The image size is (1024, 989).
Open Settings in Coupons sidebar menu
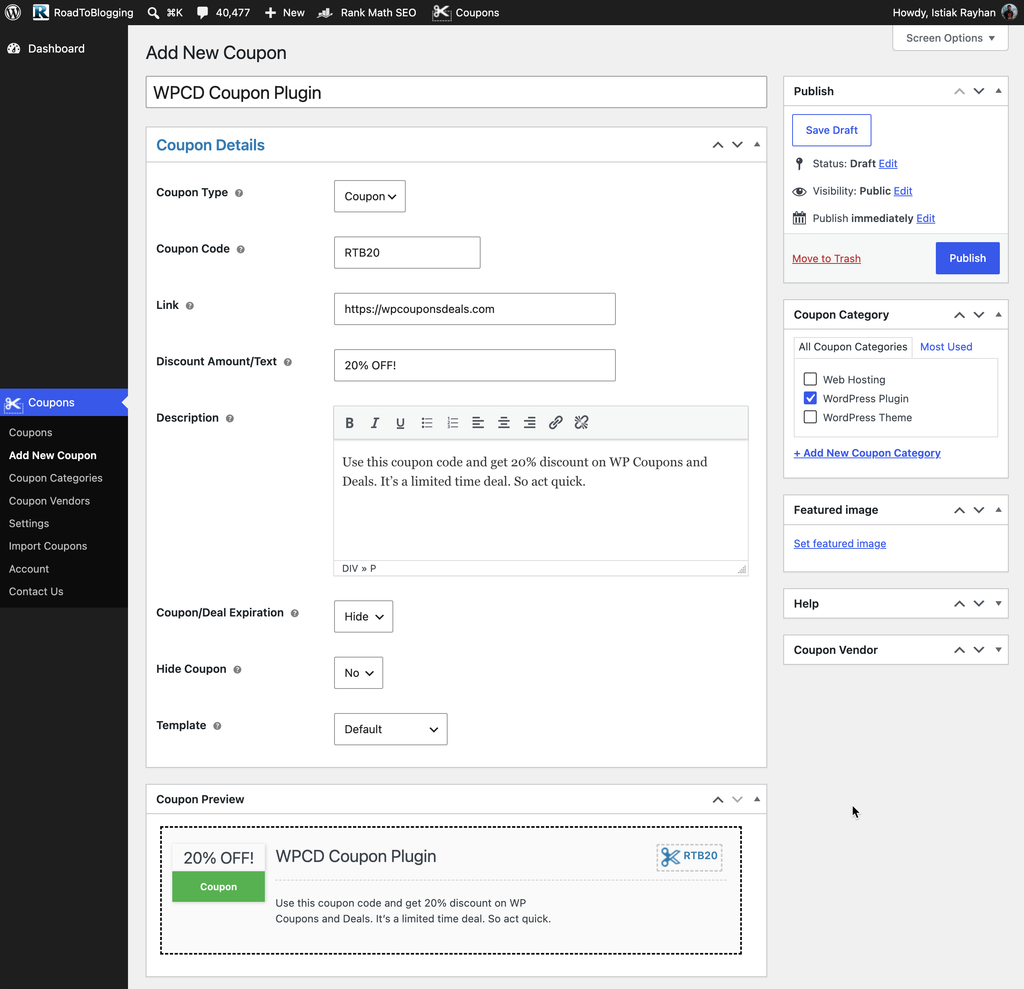pos(29,523)
